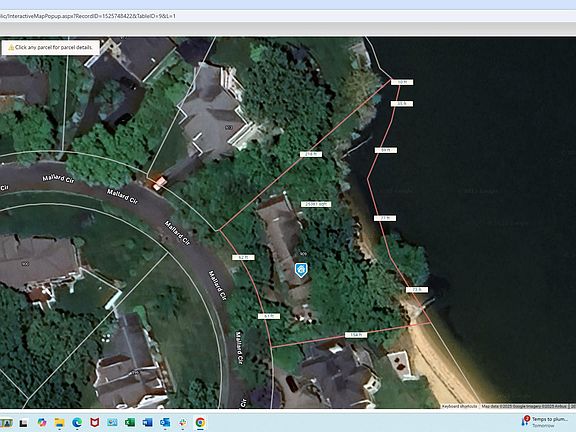The height and width of the screenshot is (432, 576).
Task: Open Microsoft Word from the taskbar
Action: click(x=147, y=422)
